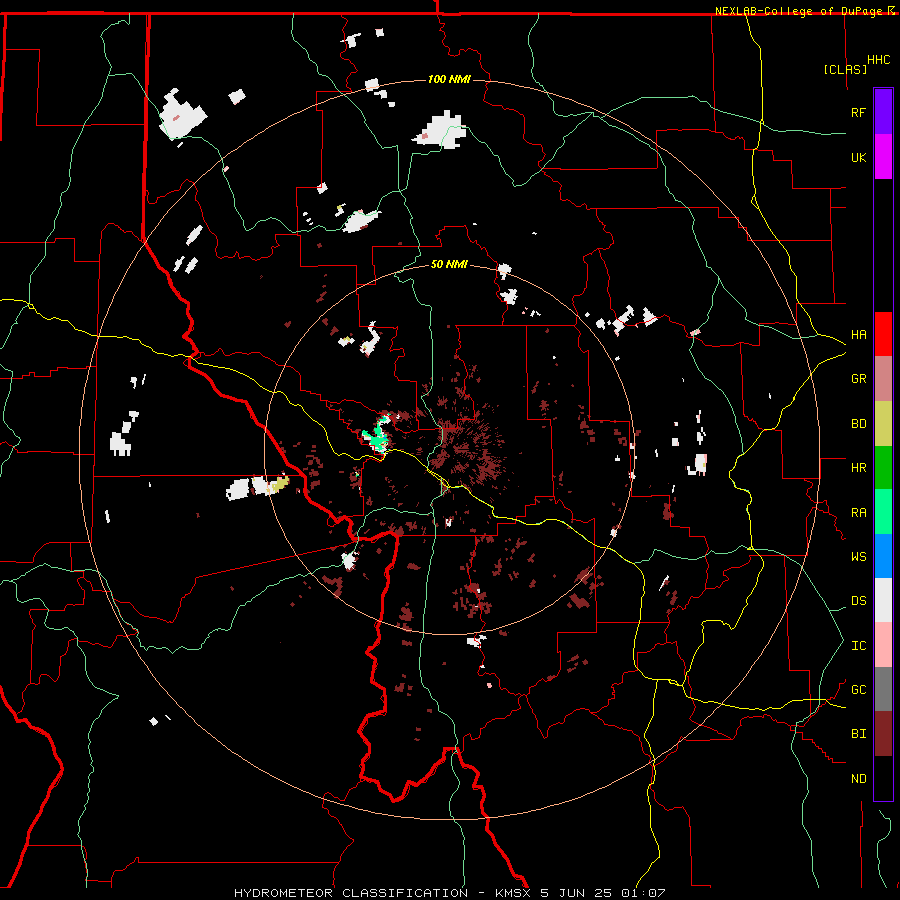Click the GR legend label
The image size is (900, 900).
tap(858, 379)
